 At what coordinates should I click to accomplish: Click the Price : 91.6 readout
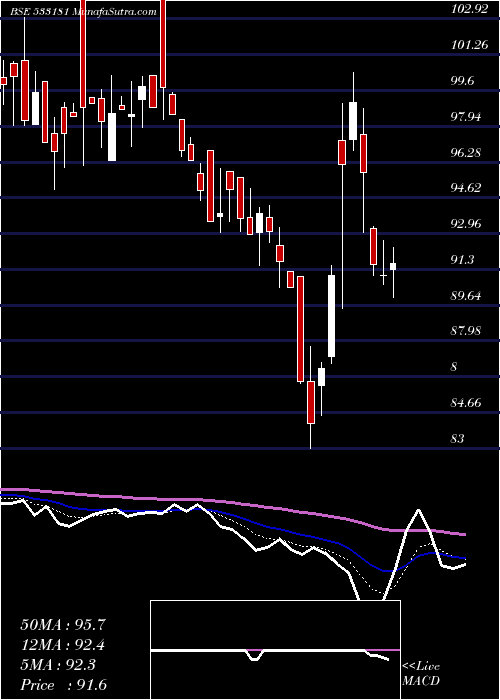pyautogui.click(x=63, y=685)
